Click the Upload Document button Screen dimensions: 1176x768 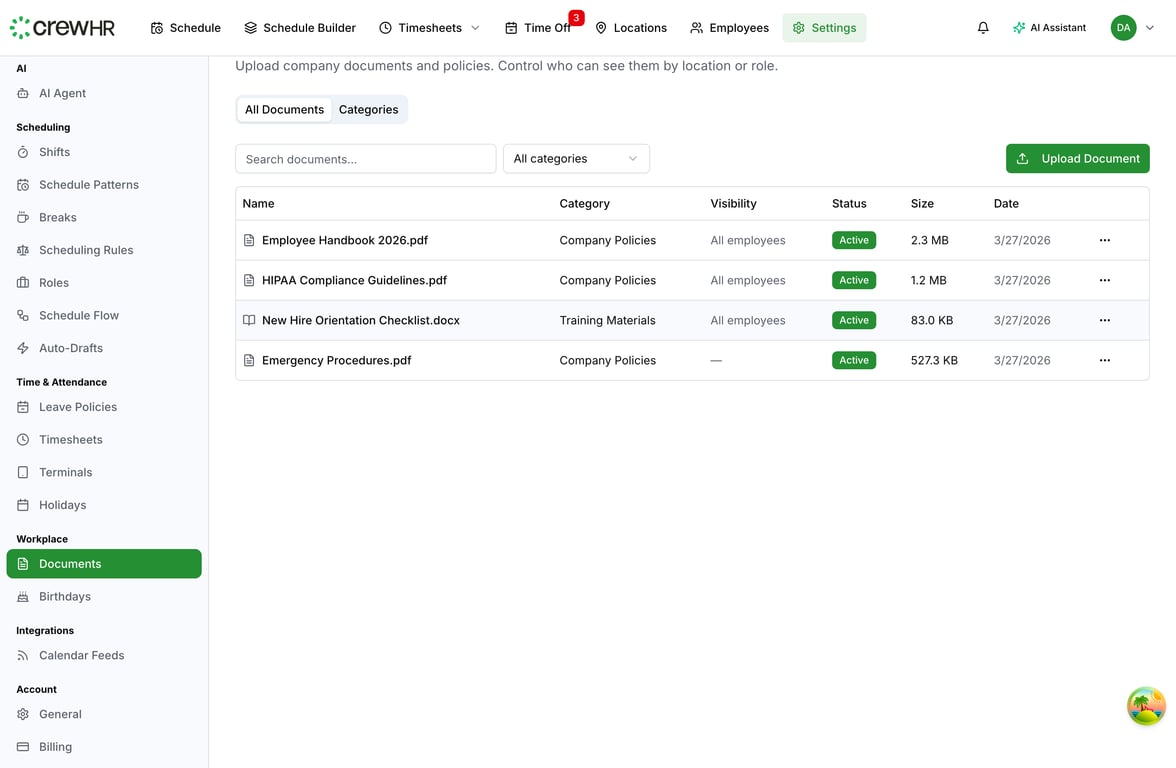(x=1077, y=158)
